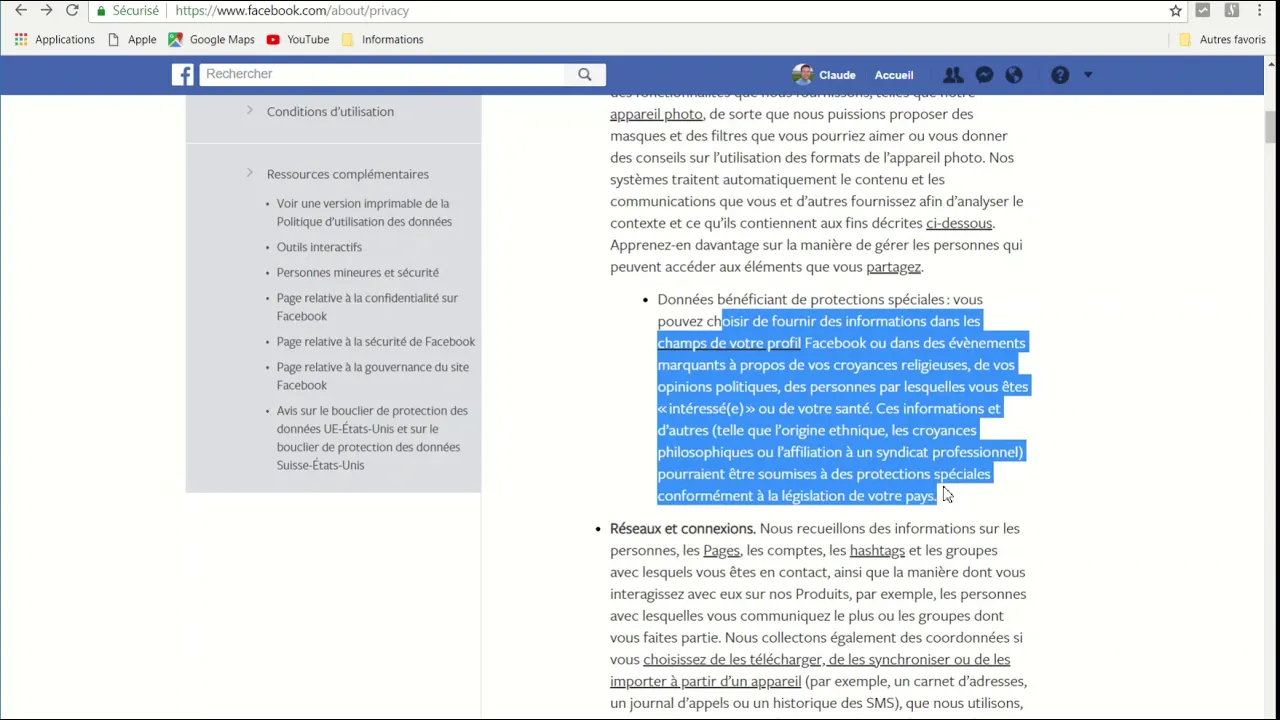The height and width of the screenshot is (720, 1280).
Task: Click the address bar URL
Action: [x=292, y=10]
